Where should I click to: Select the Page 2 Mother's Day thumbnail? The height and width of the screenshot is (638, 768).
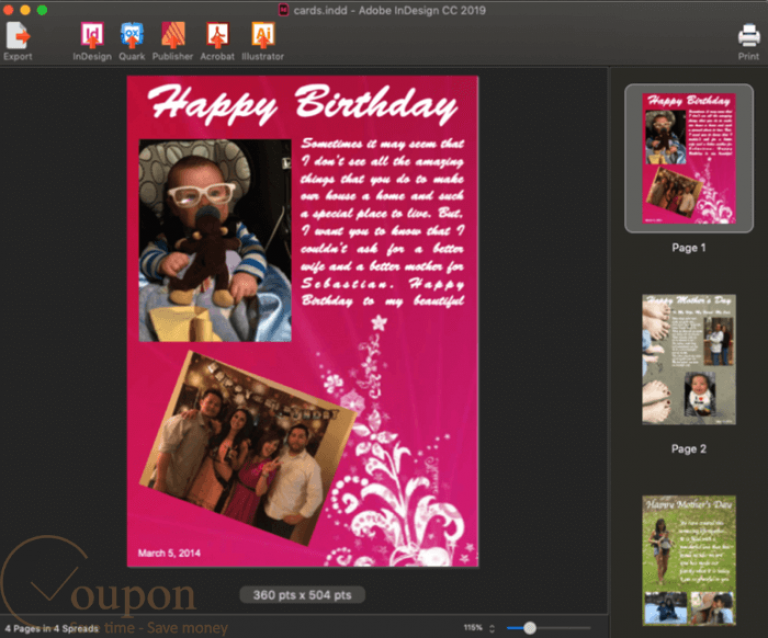pos(689,359)
